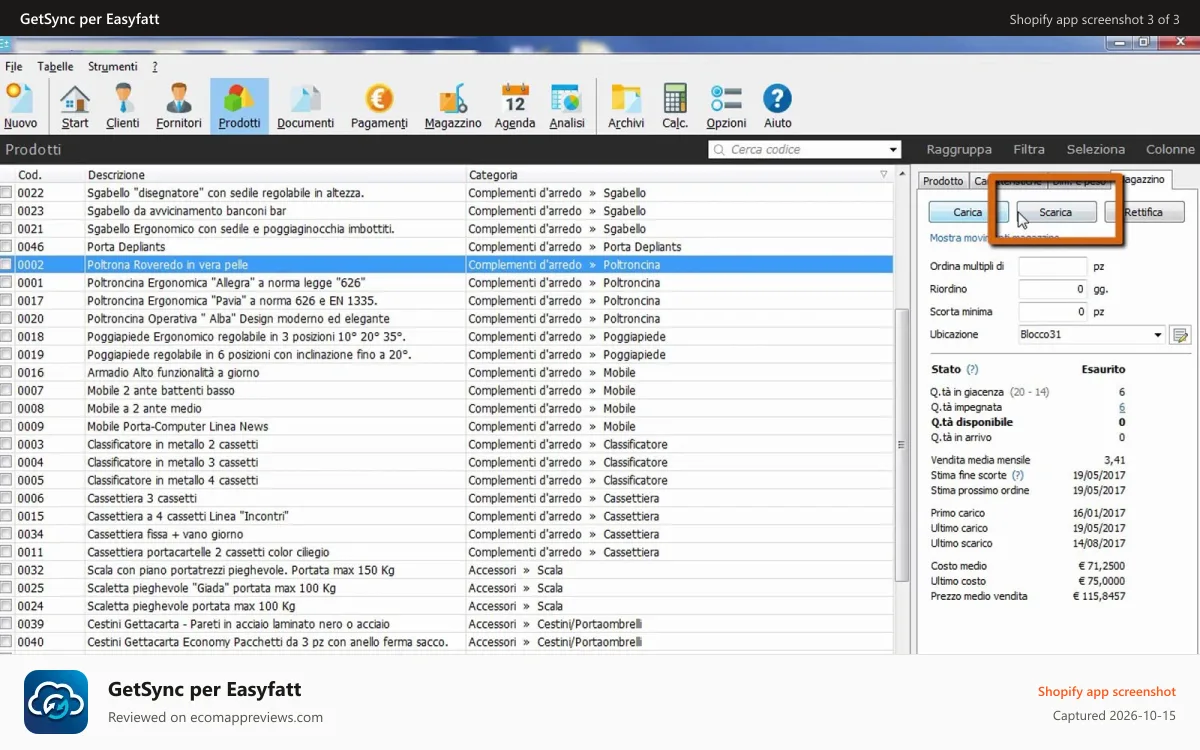Select the Prodotti toolbar icon
The image size is (1200, 750).
click(x=240, y=106)
